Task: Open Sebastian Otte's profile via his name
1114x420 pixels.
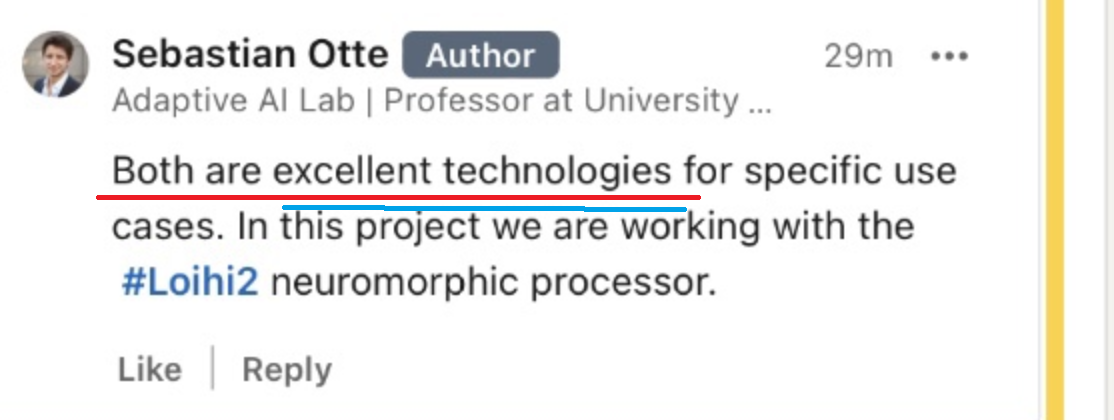Action: click(x=250, y=55)
